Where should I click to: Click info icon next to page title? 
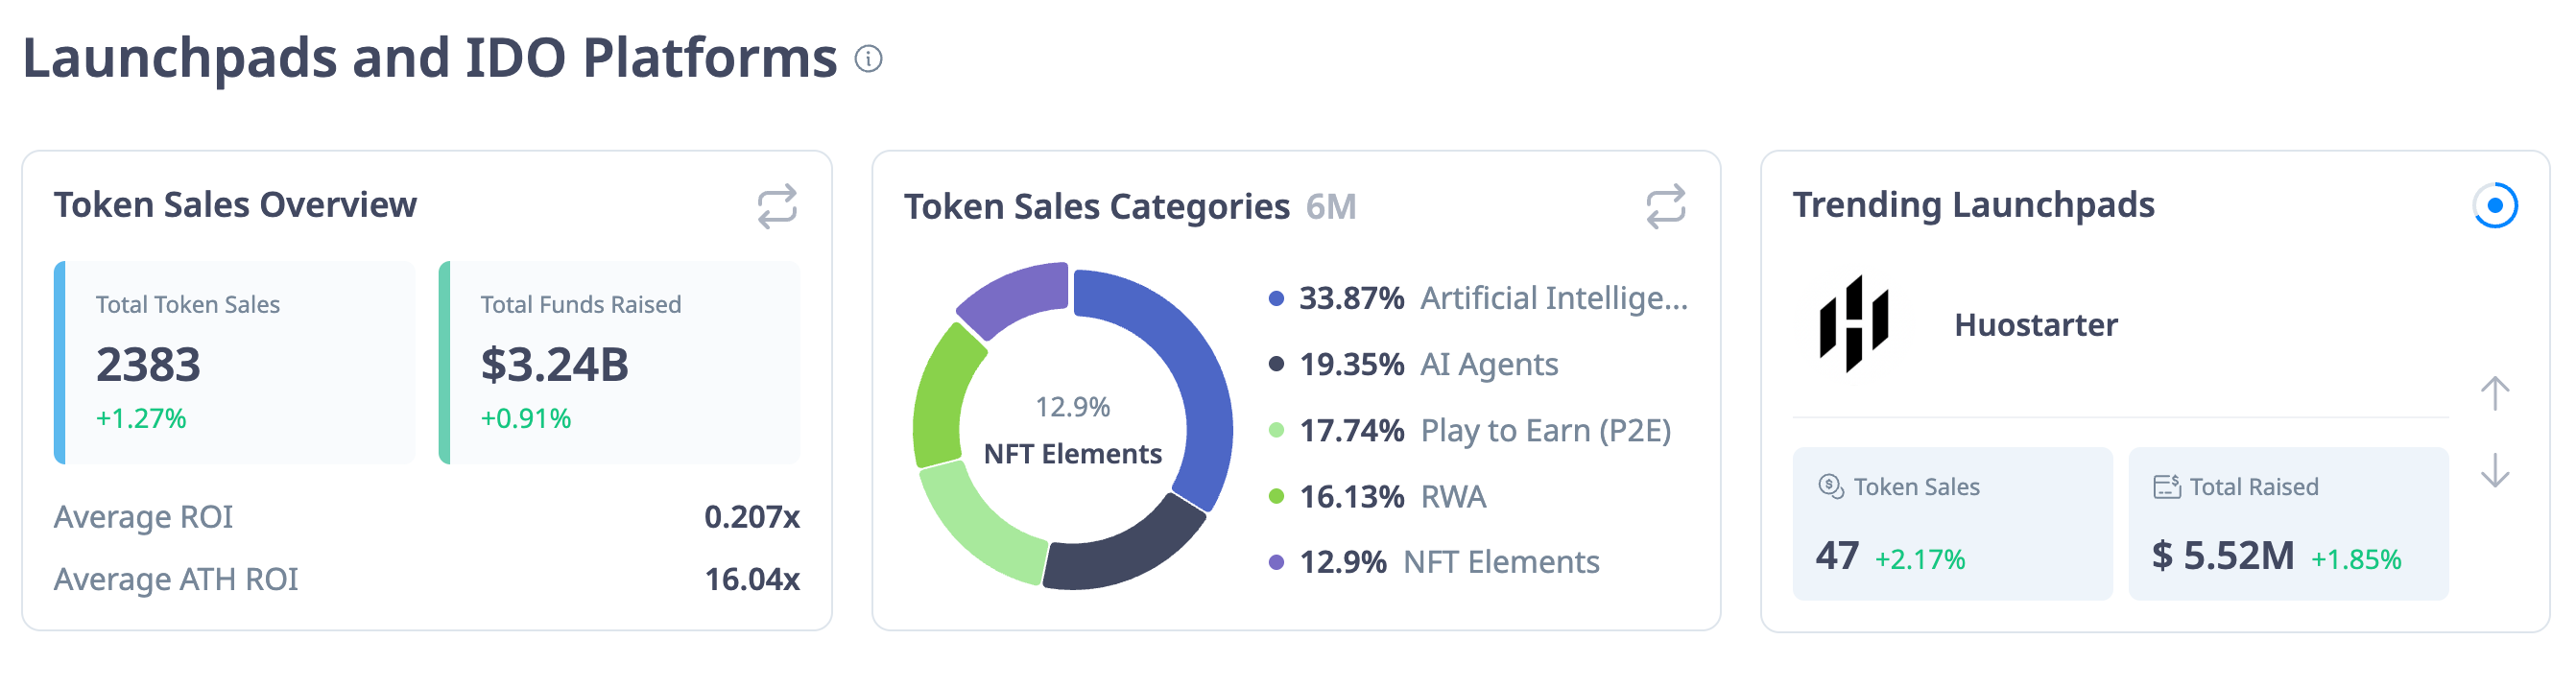pos(868,59)
